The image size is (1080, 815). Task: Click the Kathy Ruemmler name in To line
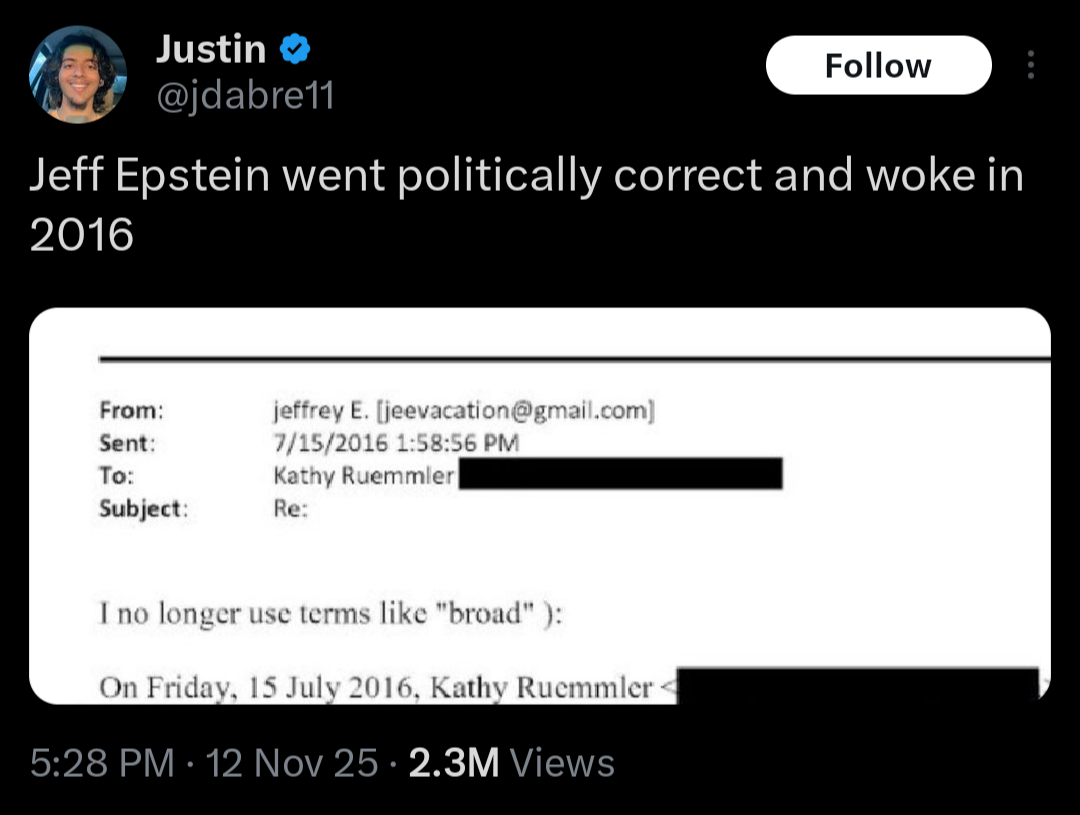point(364,476)
